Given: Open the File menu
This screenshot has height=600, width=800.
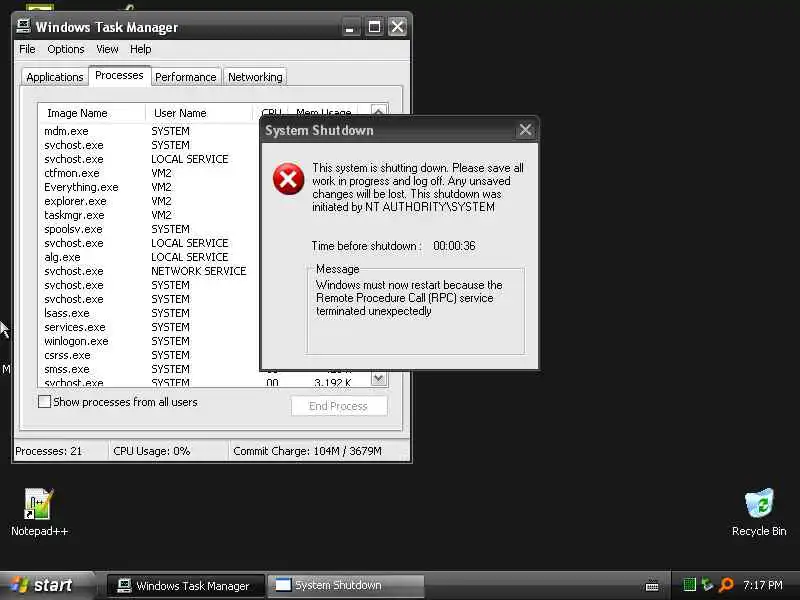Looking at the screenshot, I should pos(27,49).
